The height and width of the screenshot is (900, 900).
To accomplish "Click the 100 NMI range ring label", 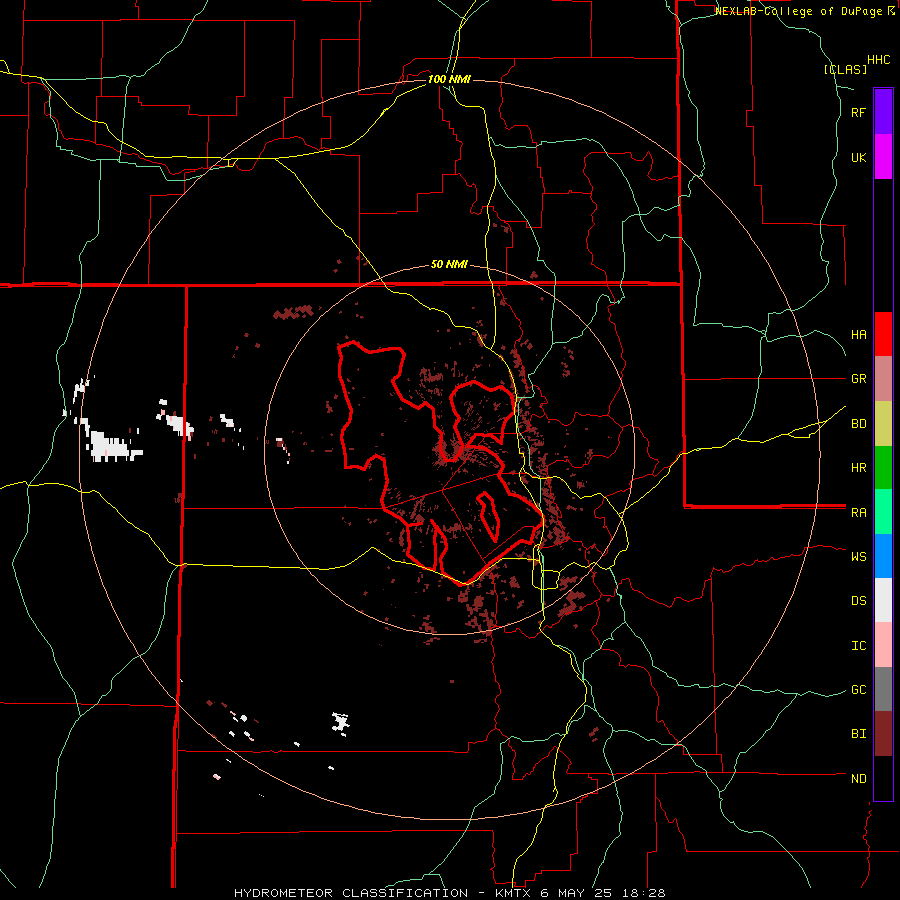I will tap(449, 79).
